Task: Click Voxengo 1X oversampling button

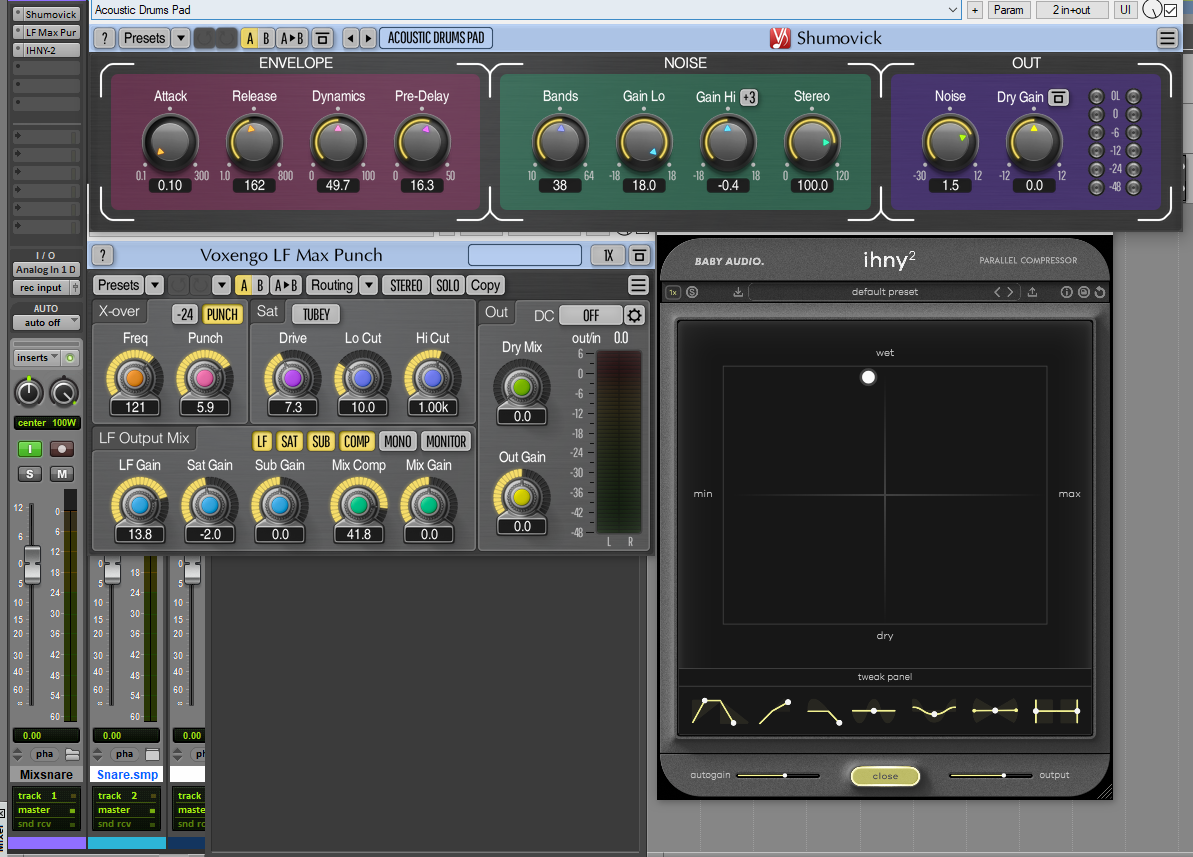Action: pos(609,255)
